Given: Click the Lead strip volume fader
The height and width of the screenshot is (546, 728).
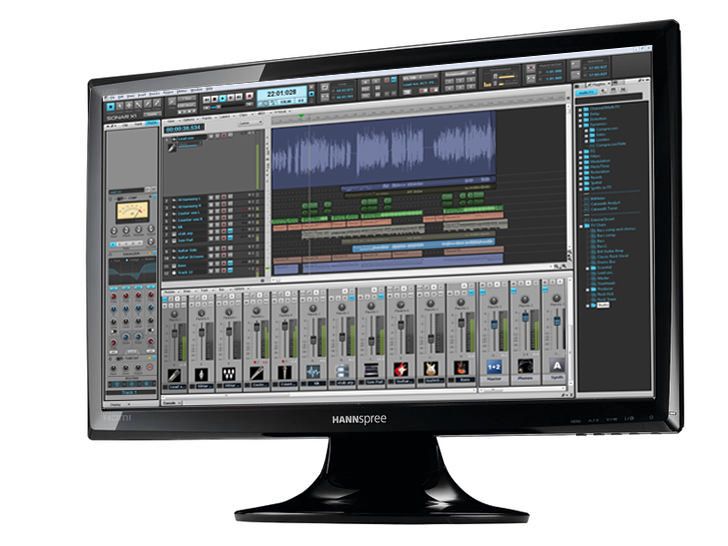Looking at the screenshot, I should pyautogui.click(x=175, y=333).
